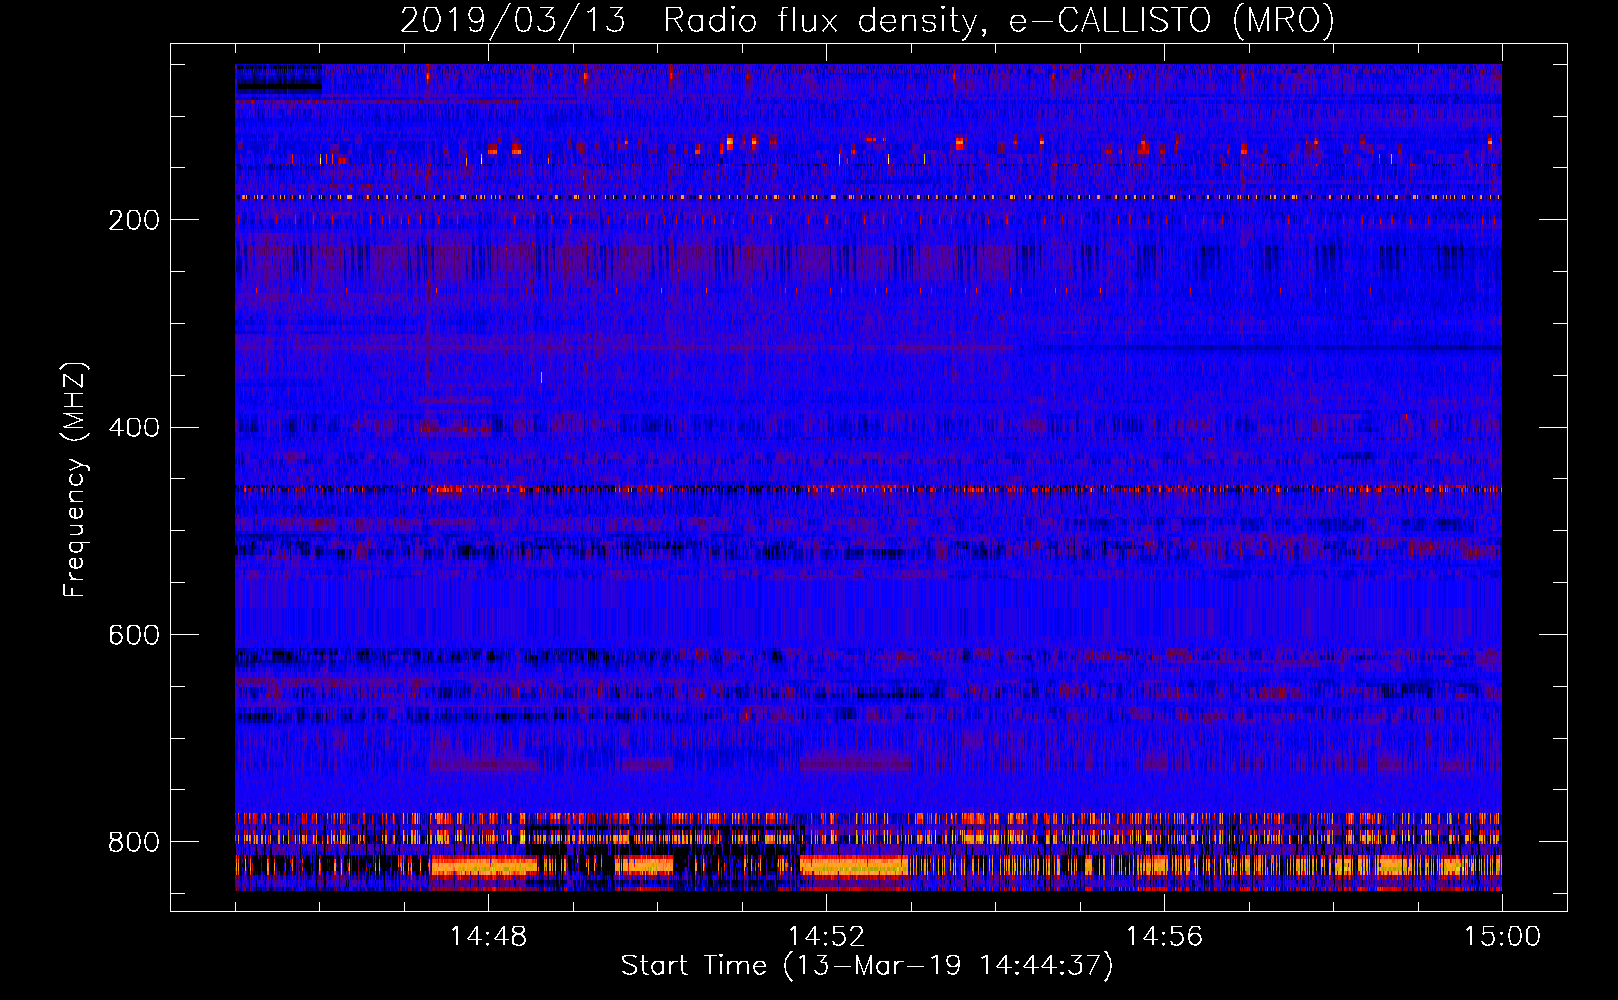Click the 14:56 time tick label
This screenshot has width=1618, height=1000.
pos(1164,937)
